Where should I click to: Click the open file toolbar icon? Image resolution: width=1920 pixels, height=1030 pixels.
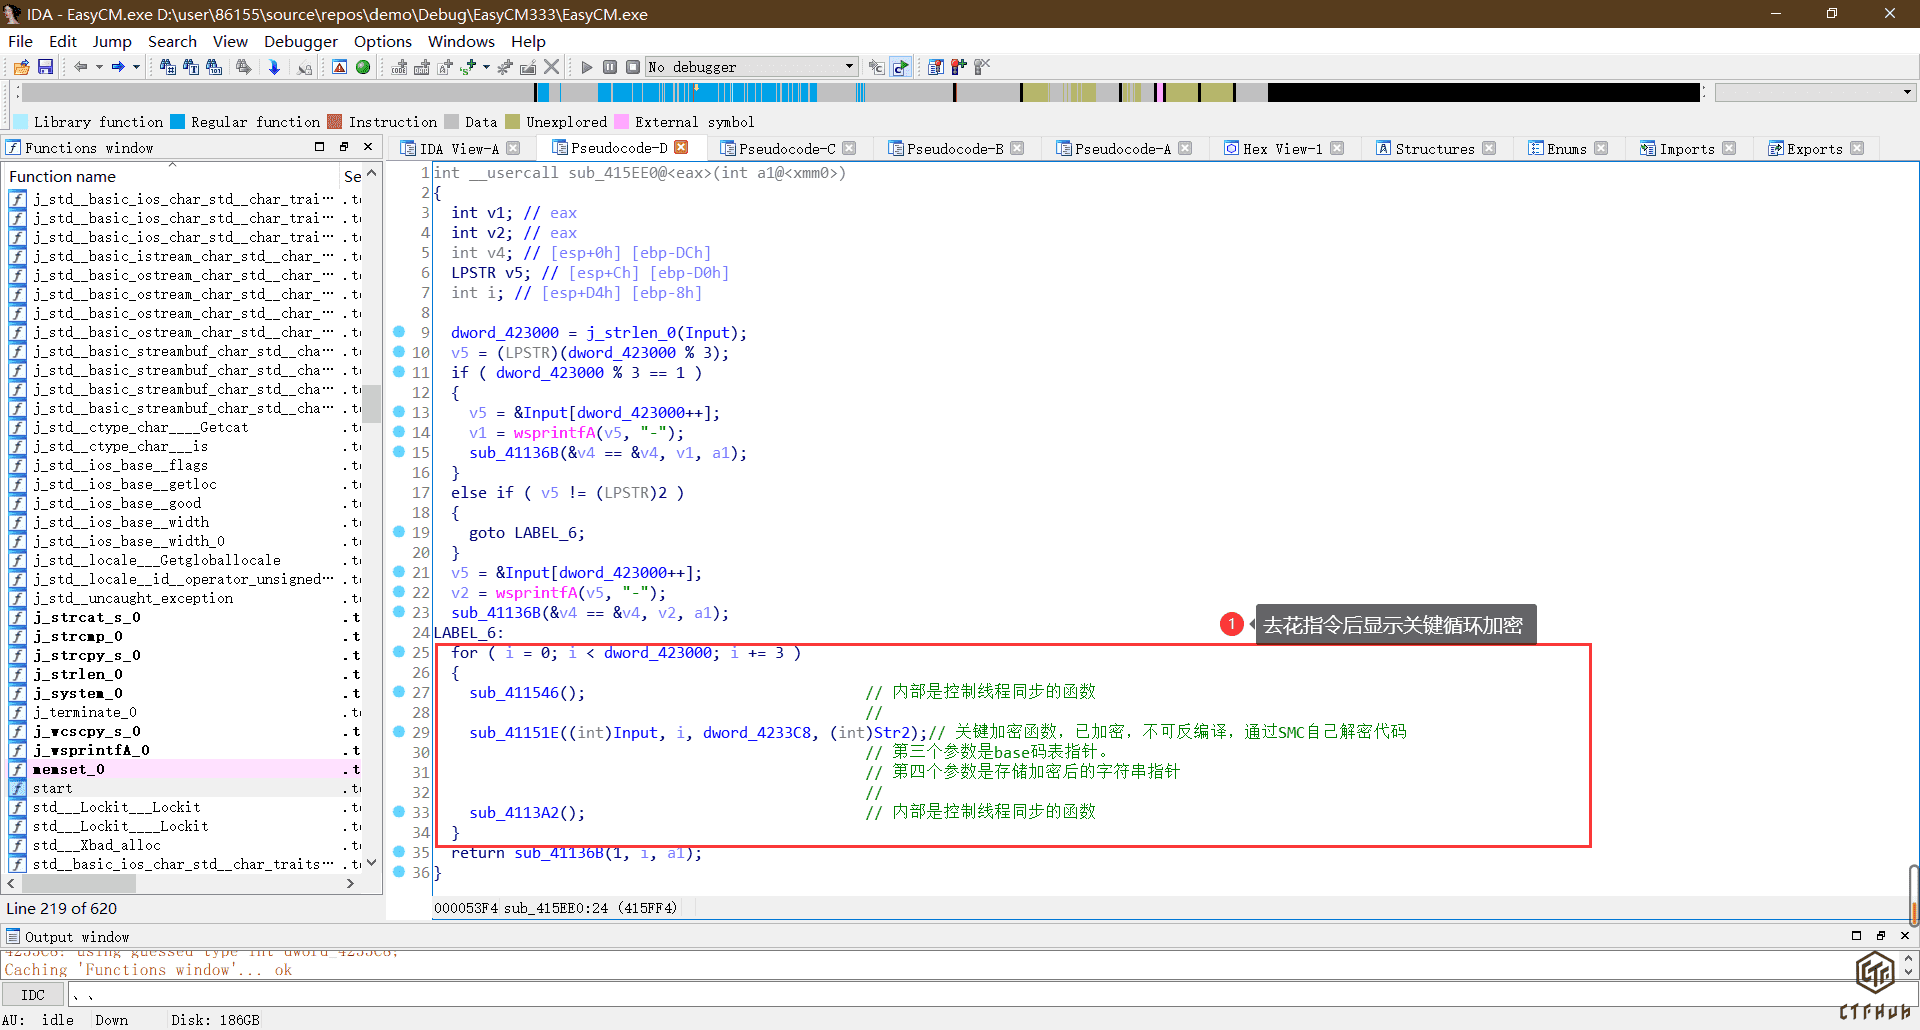[x=21, y=67]
